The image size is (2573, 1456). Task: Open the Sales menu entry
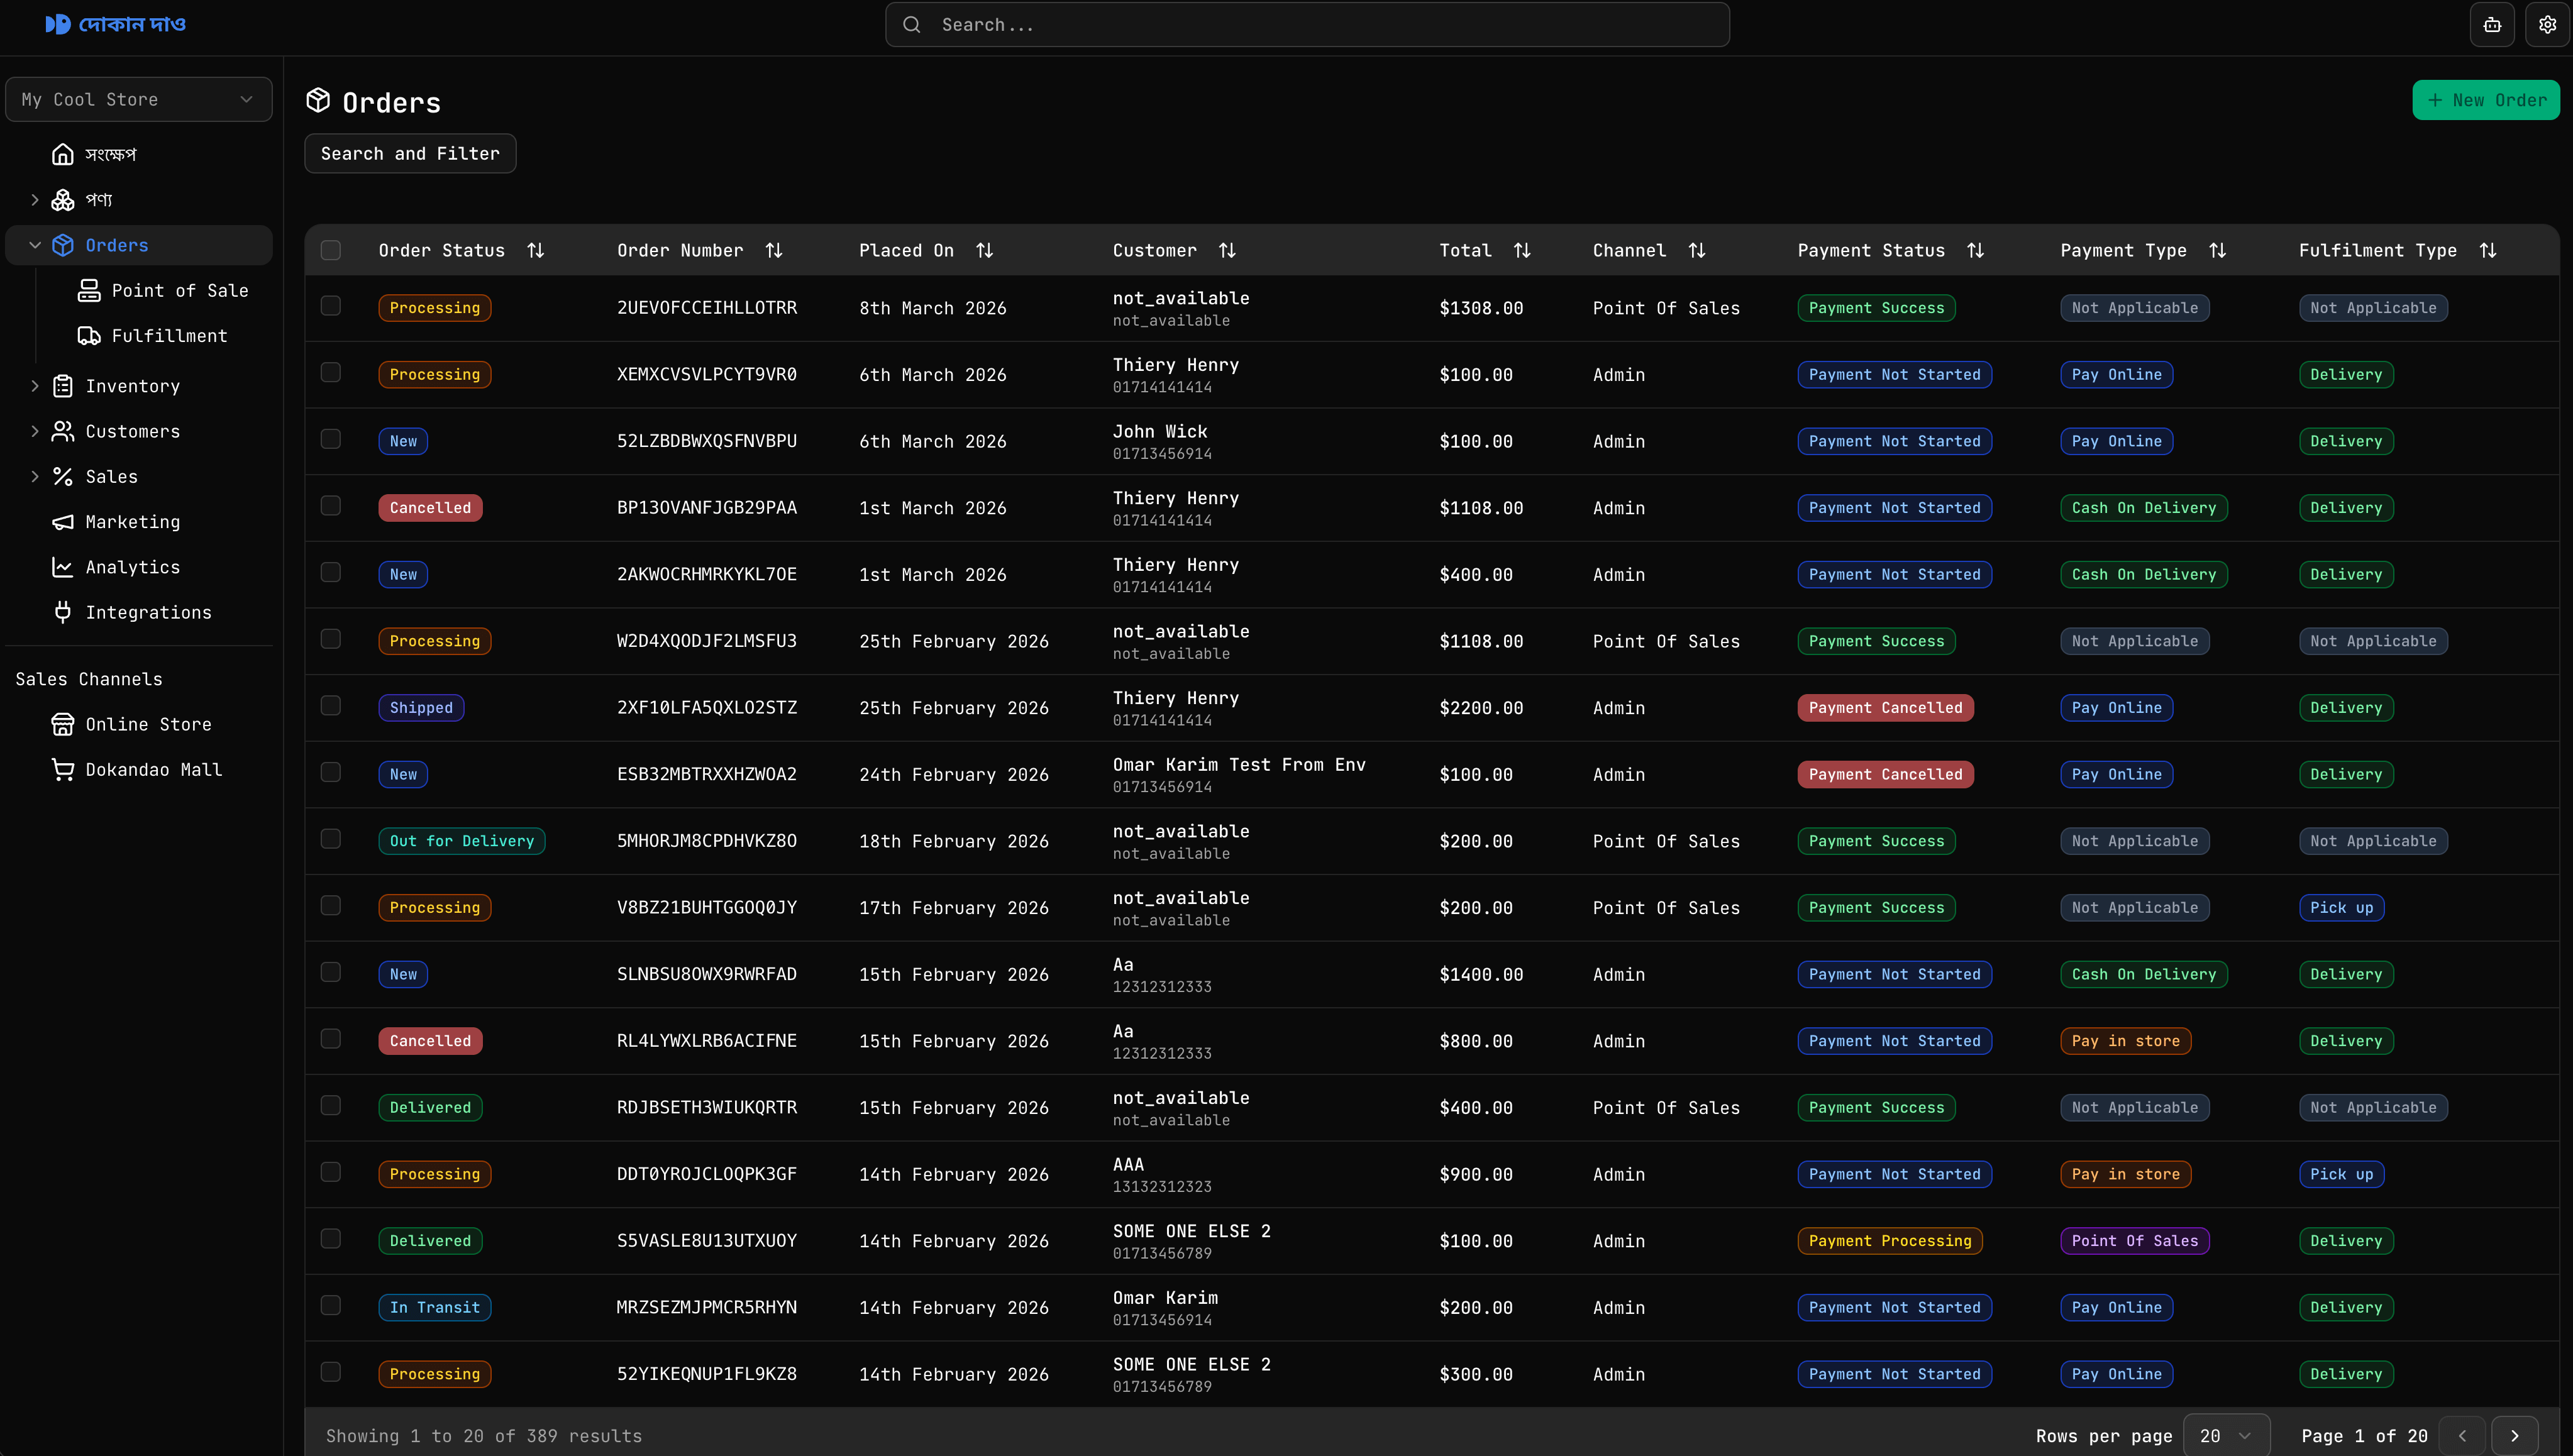[112, 476]
